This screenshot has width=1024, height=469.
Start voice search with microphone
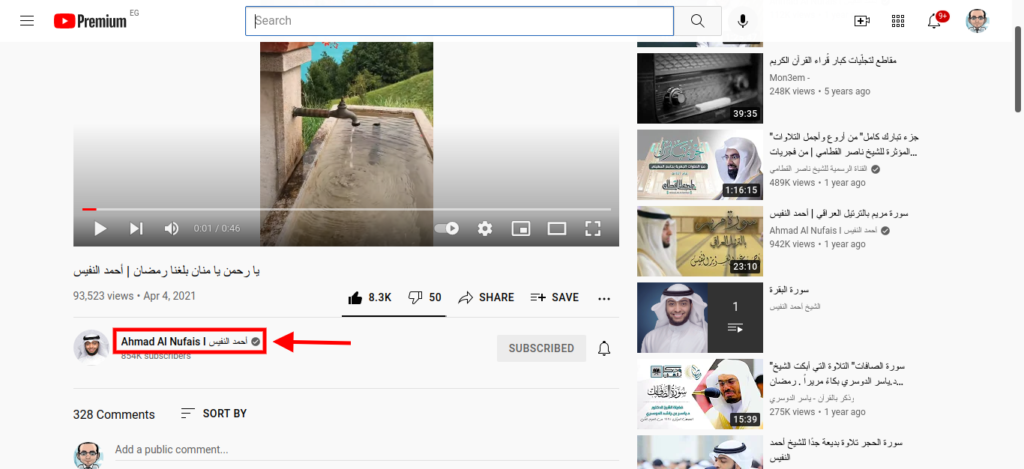[743, 21]
